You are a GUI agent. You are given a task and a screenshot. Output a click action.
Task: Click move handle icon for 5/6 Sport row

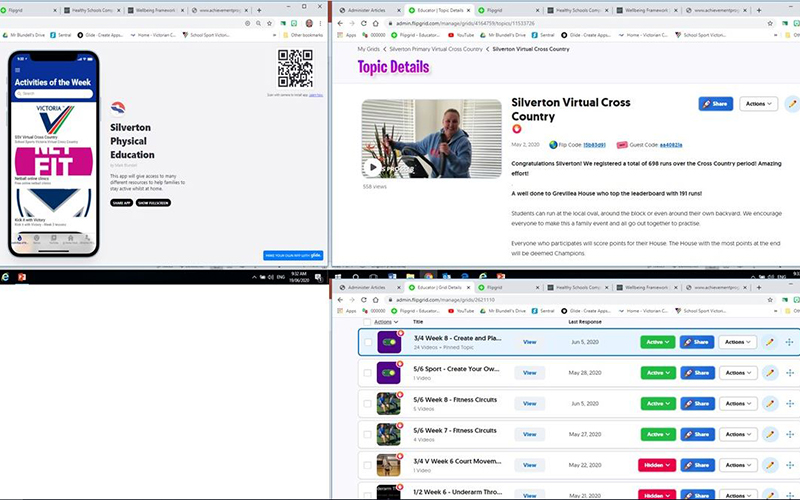coord(789,373)
